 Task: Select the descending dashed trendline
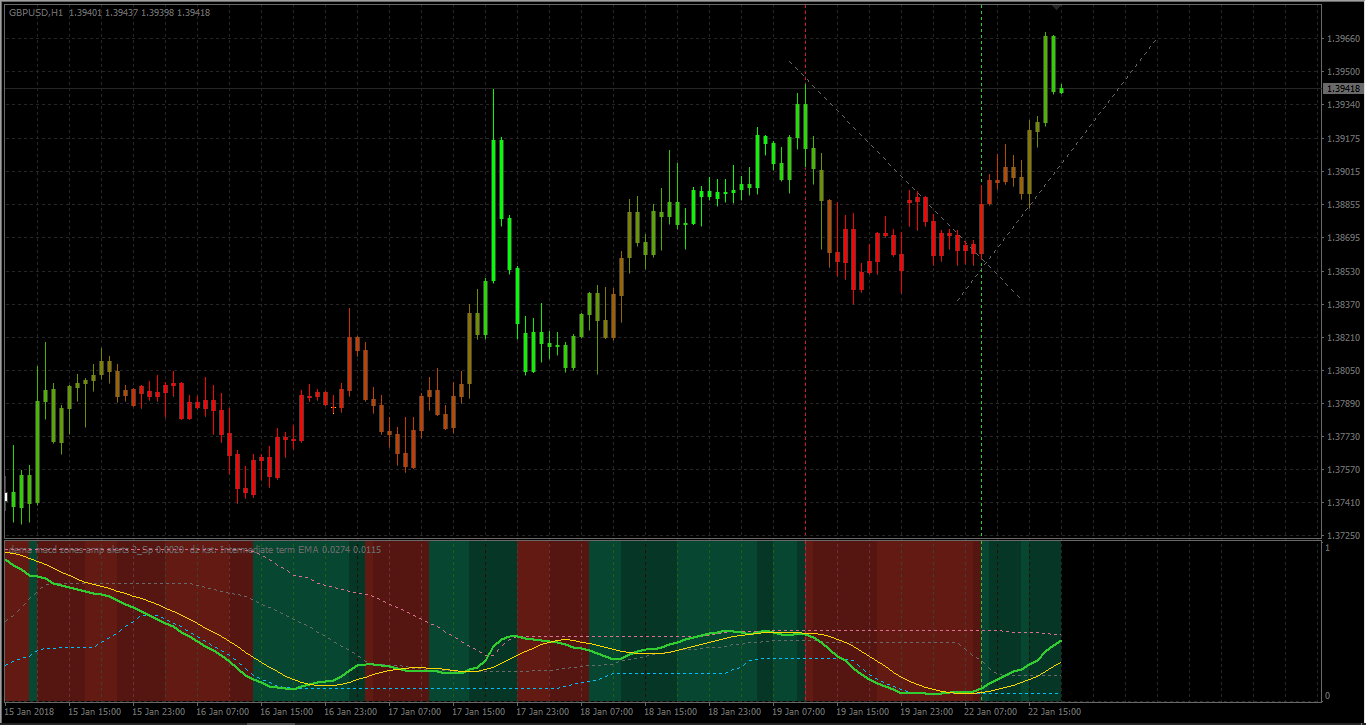pyautogui.click(x=904, y=180)
